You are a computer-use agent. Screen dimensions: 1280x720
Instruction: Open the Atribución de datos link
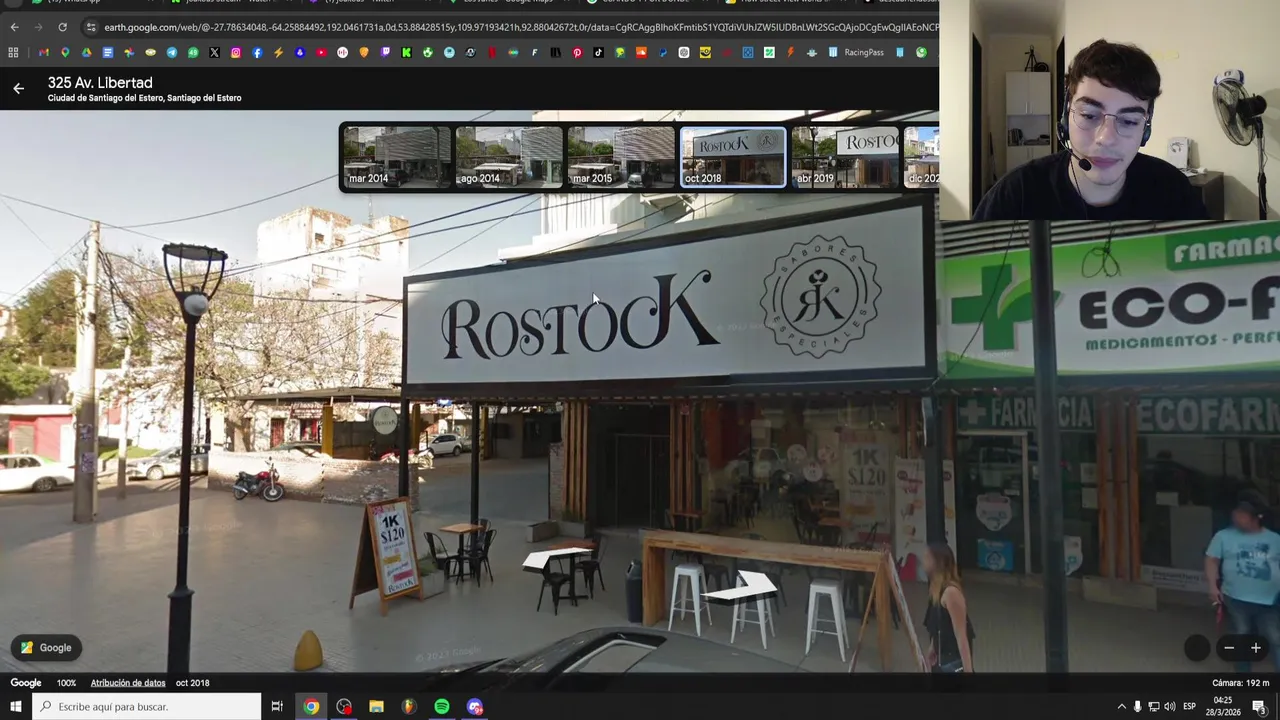(x=128, y=683)
